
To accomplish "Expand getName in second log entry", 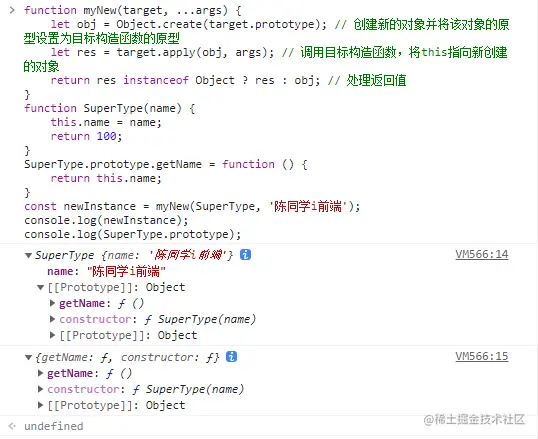I will click(x=40, y=373).
